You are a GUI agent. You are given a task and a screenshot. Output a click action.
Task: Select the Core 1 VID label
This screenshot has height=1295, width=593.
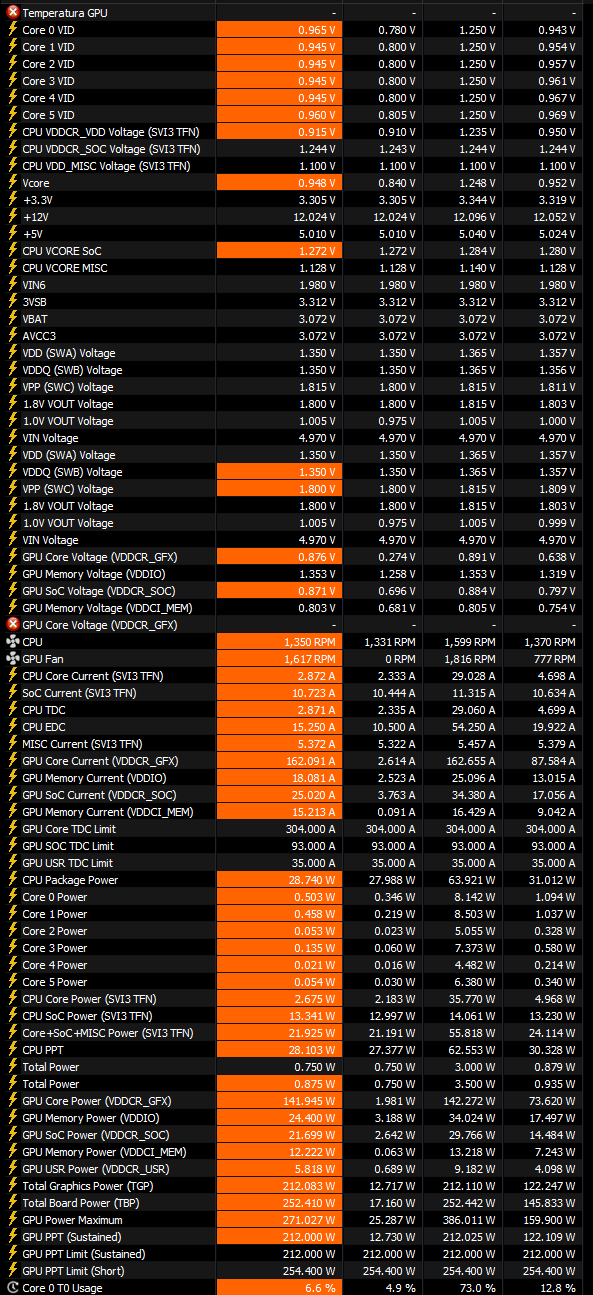click(x=48, y=47)
